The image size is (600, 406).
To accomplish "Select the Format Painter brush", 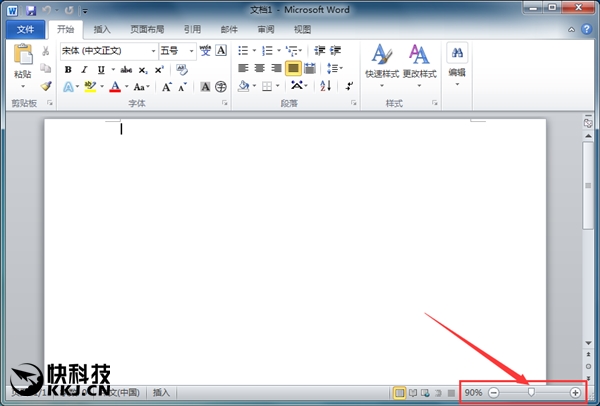I will pos(46,86).
